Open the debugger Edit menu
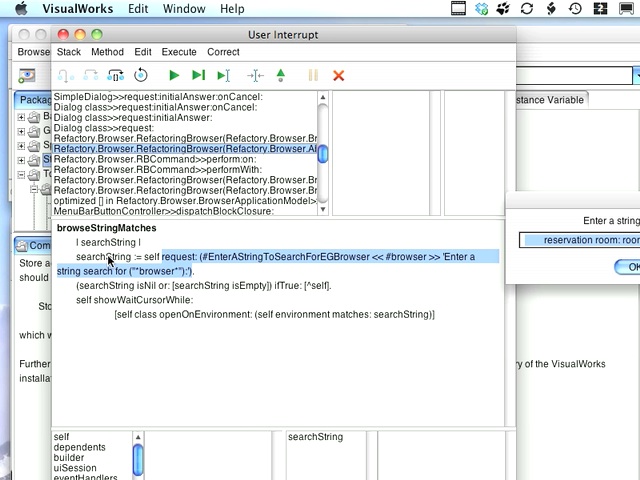The height and width of the screenshot is (480, 640). point(143,52)
